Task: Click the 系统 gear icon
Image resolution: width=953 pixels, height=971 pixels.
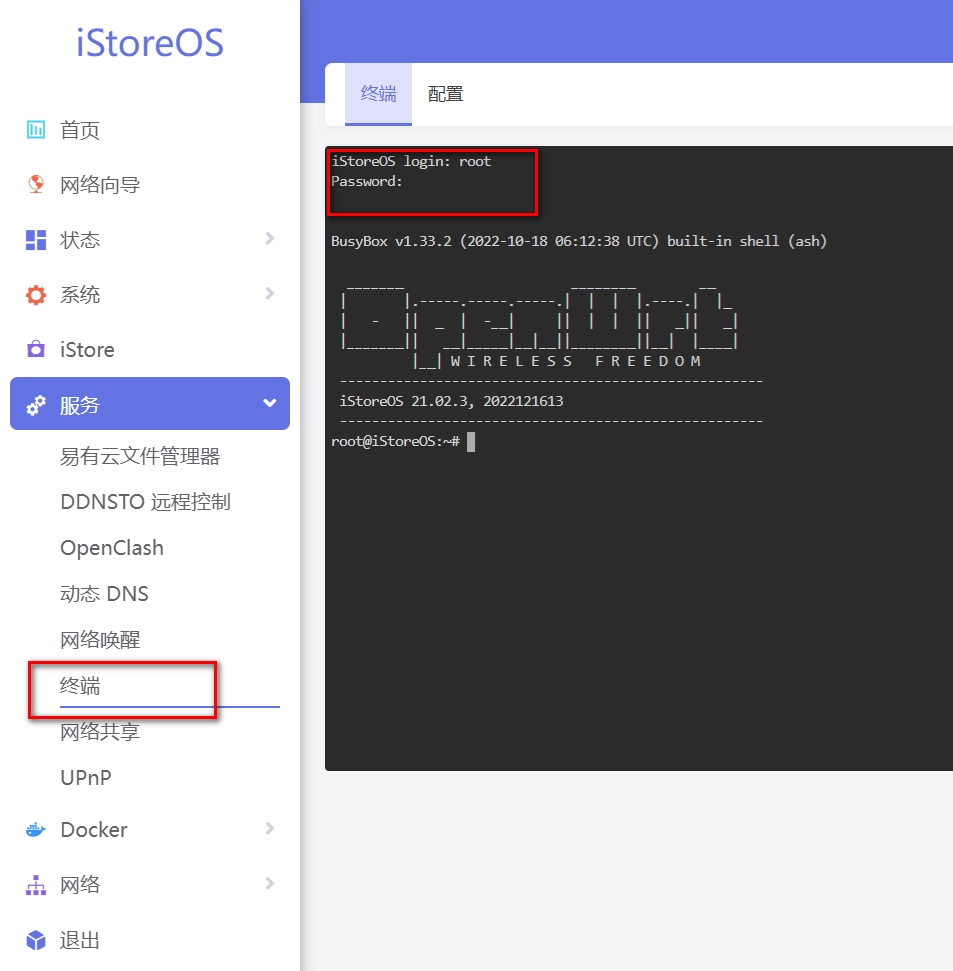Action: tap(36, 295)
